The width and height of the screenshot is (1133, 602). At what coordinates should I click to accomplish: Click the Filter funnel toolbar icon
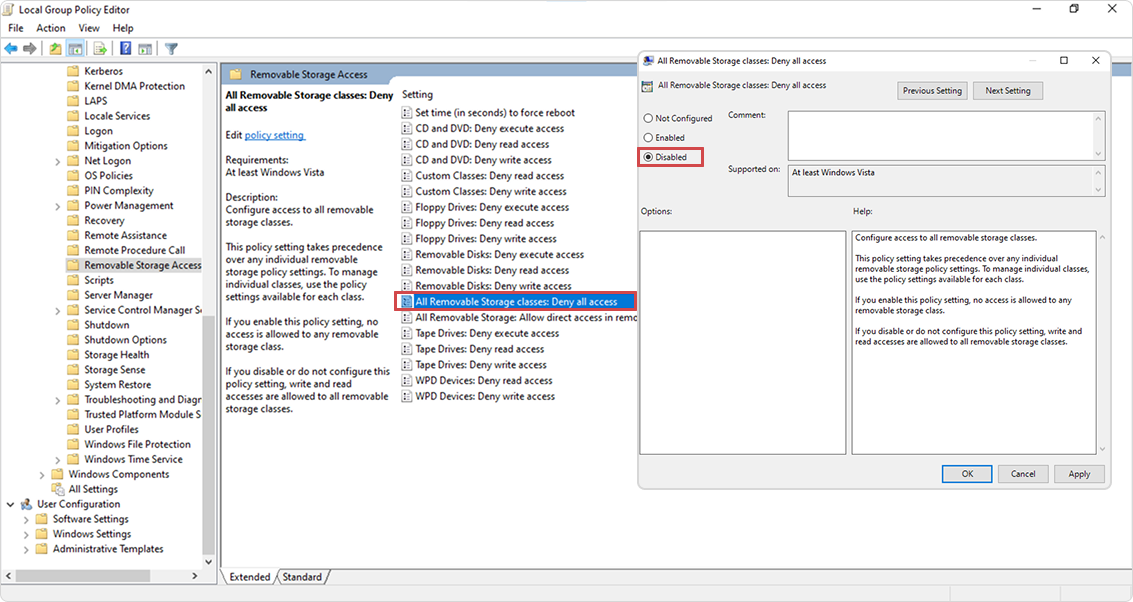[171, 48]
